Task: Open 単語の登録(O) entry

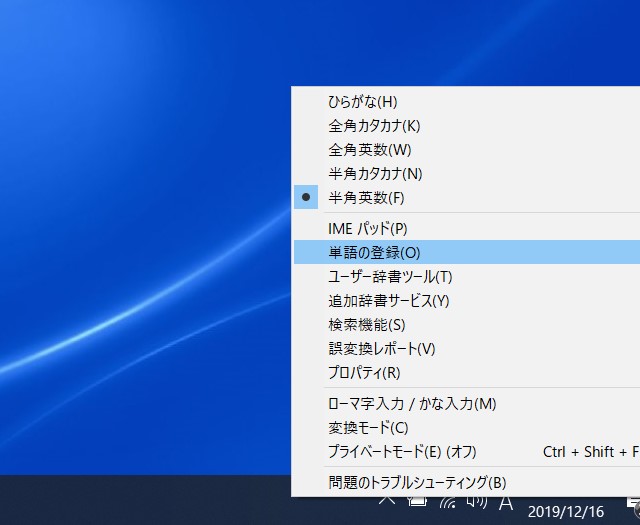Action: [467, 252]
